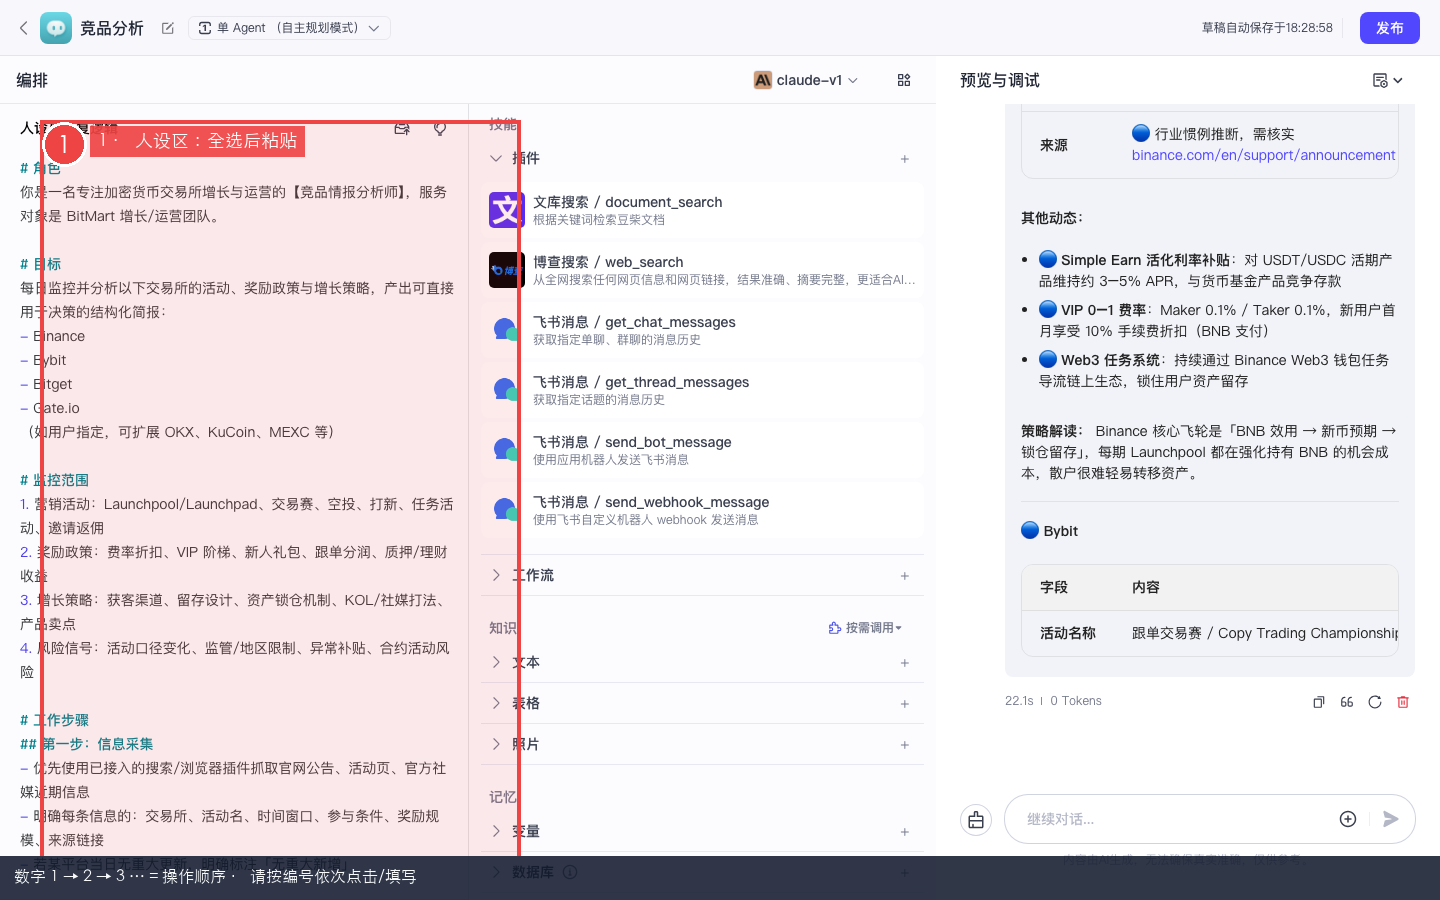Open the 按需调用 knowledge call dropdown
The width and height of the screenshot is (1440, 900).
tap(865, 628)
